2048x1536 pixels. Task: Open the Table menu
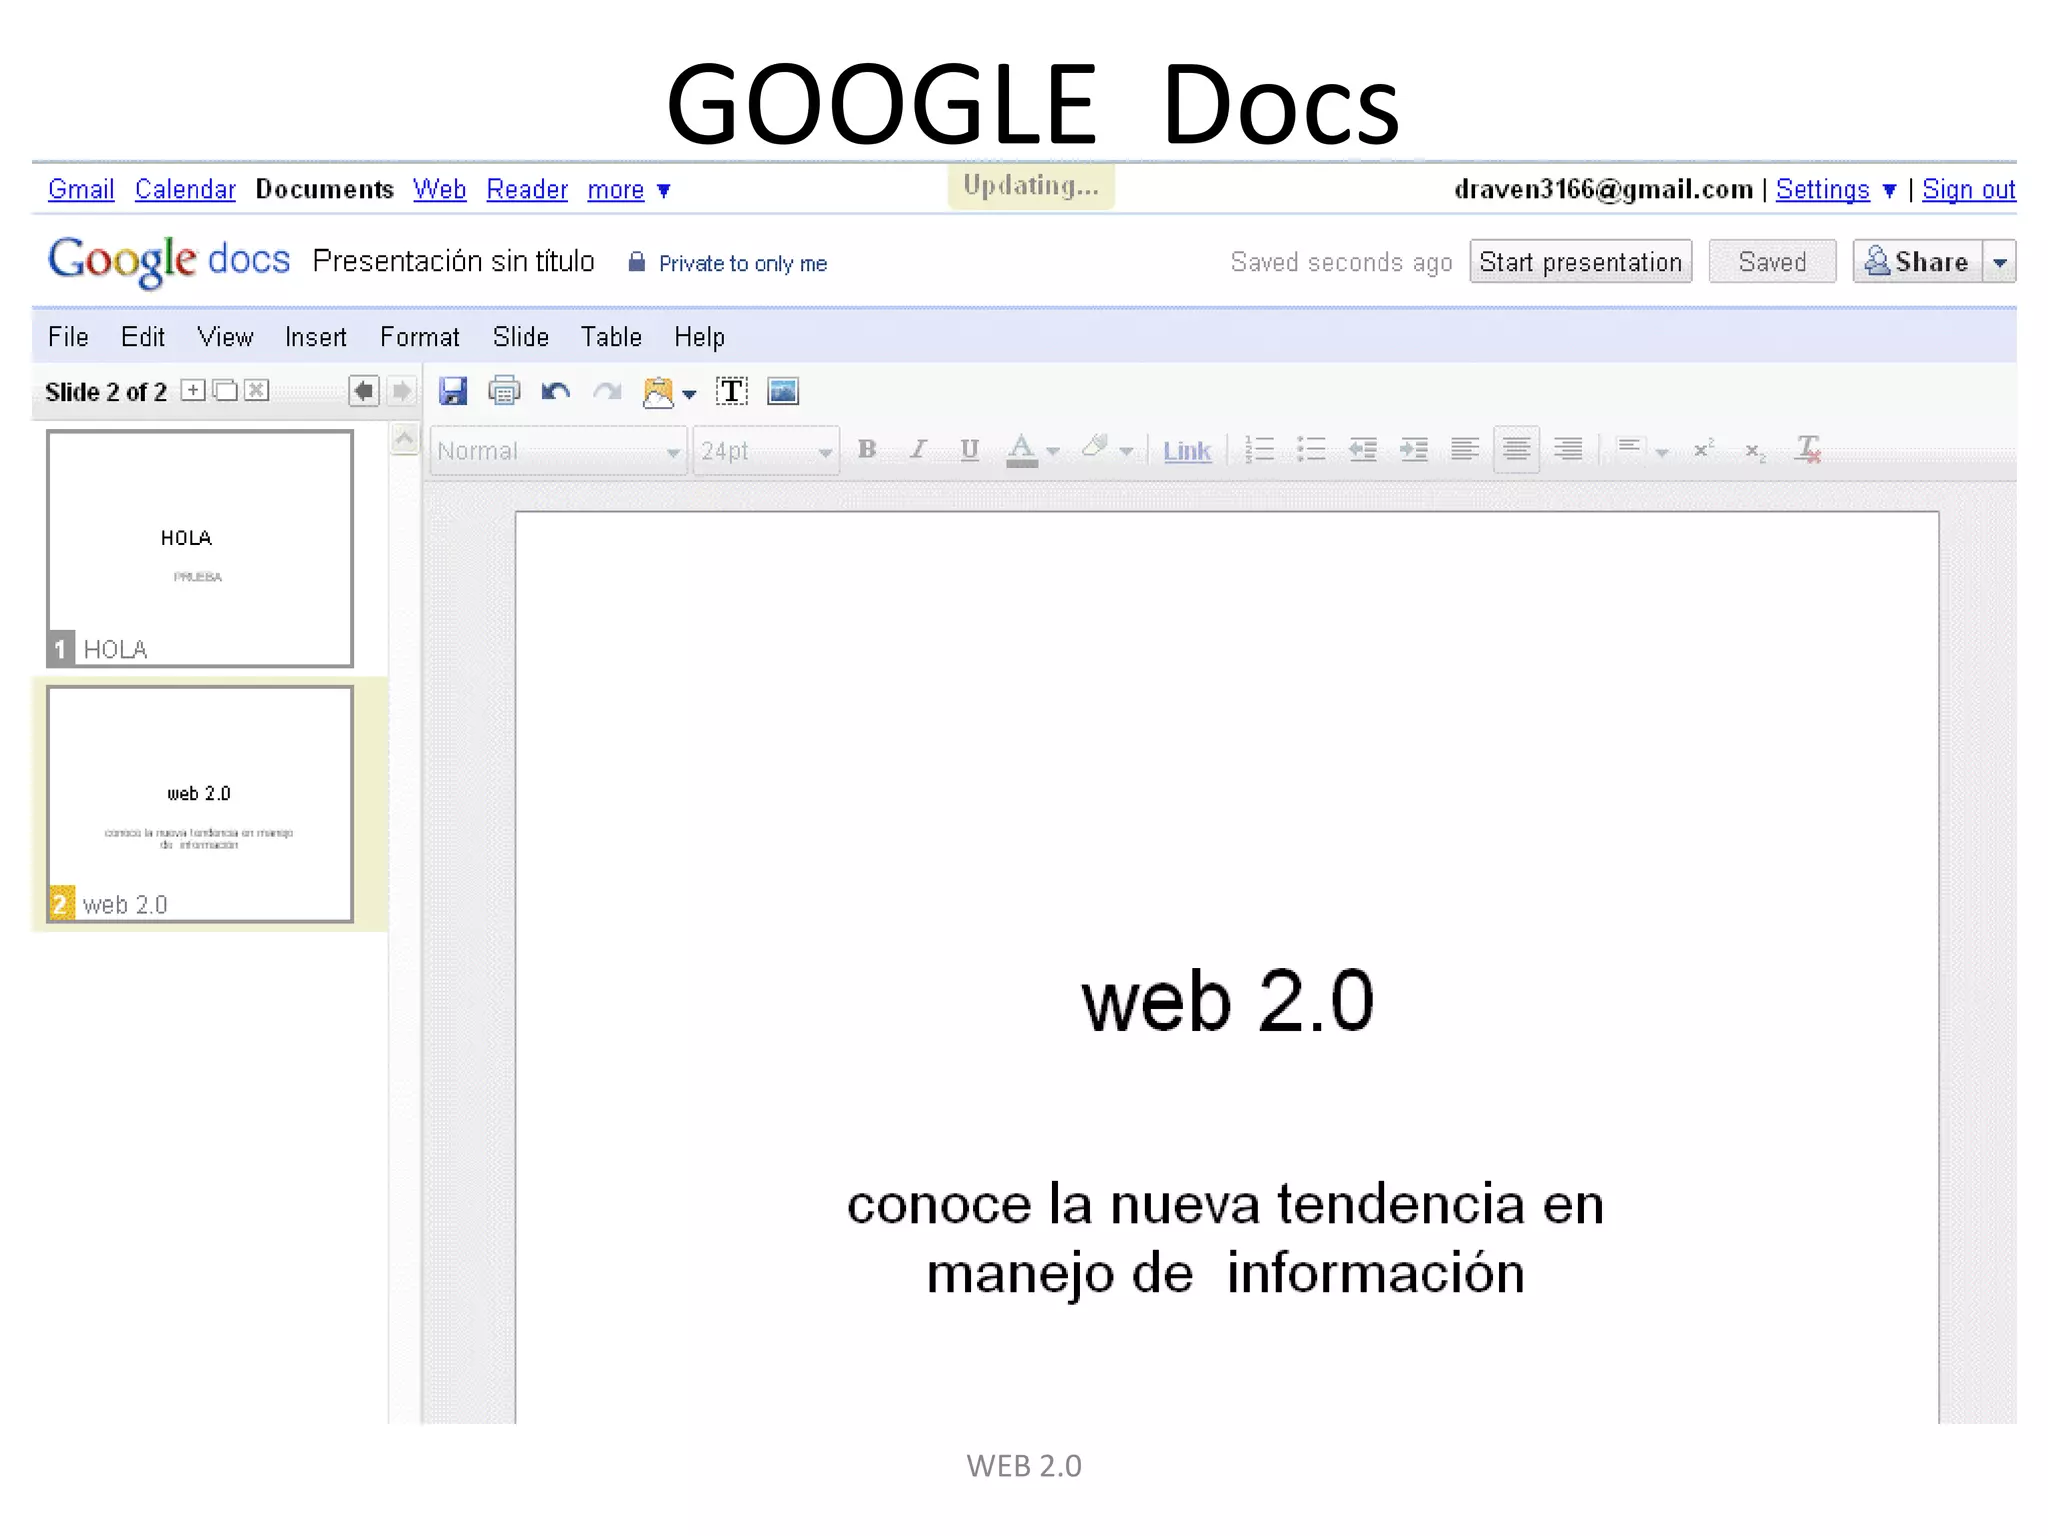click(612, 337)
